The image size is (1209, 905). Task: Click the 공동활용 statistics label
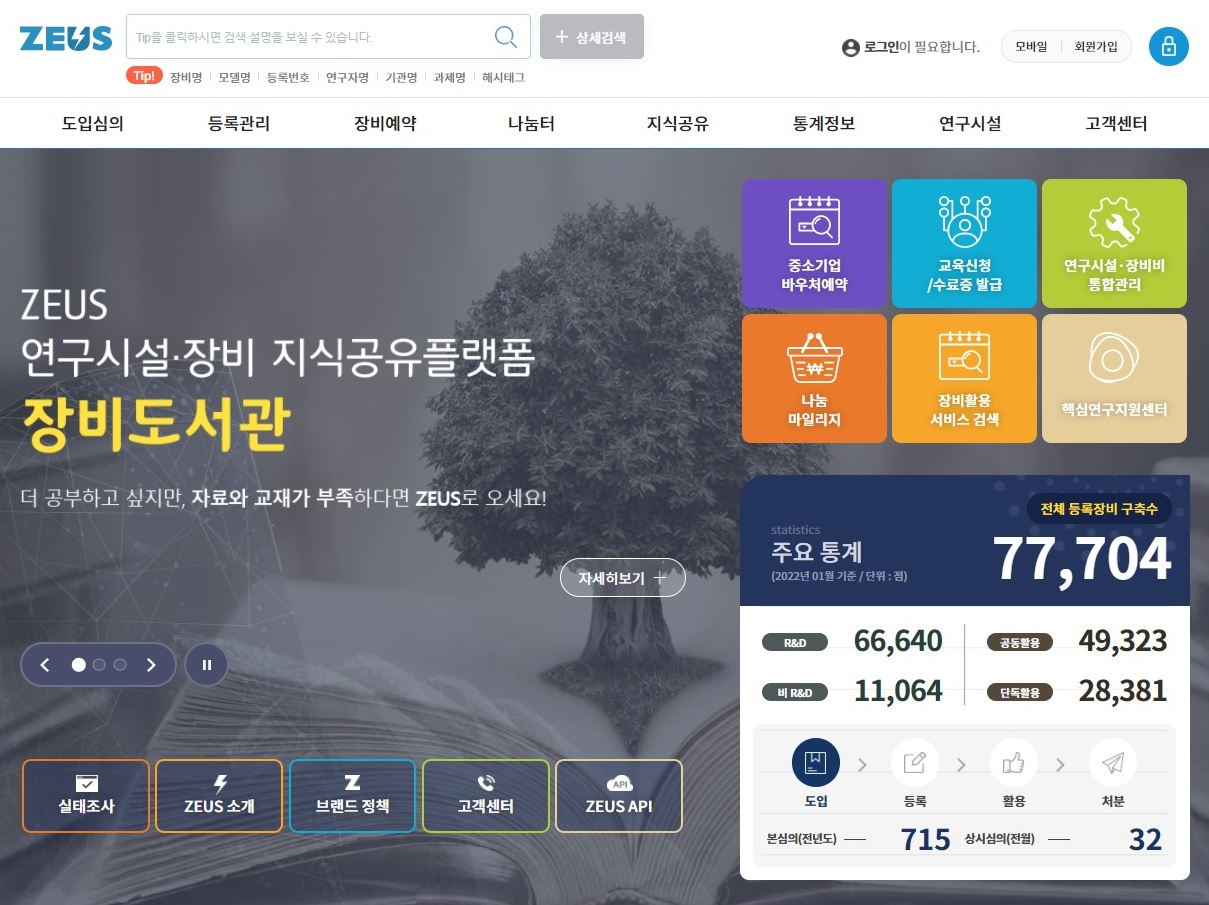[1019, 643]
